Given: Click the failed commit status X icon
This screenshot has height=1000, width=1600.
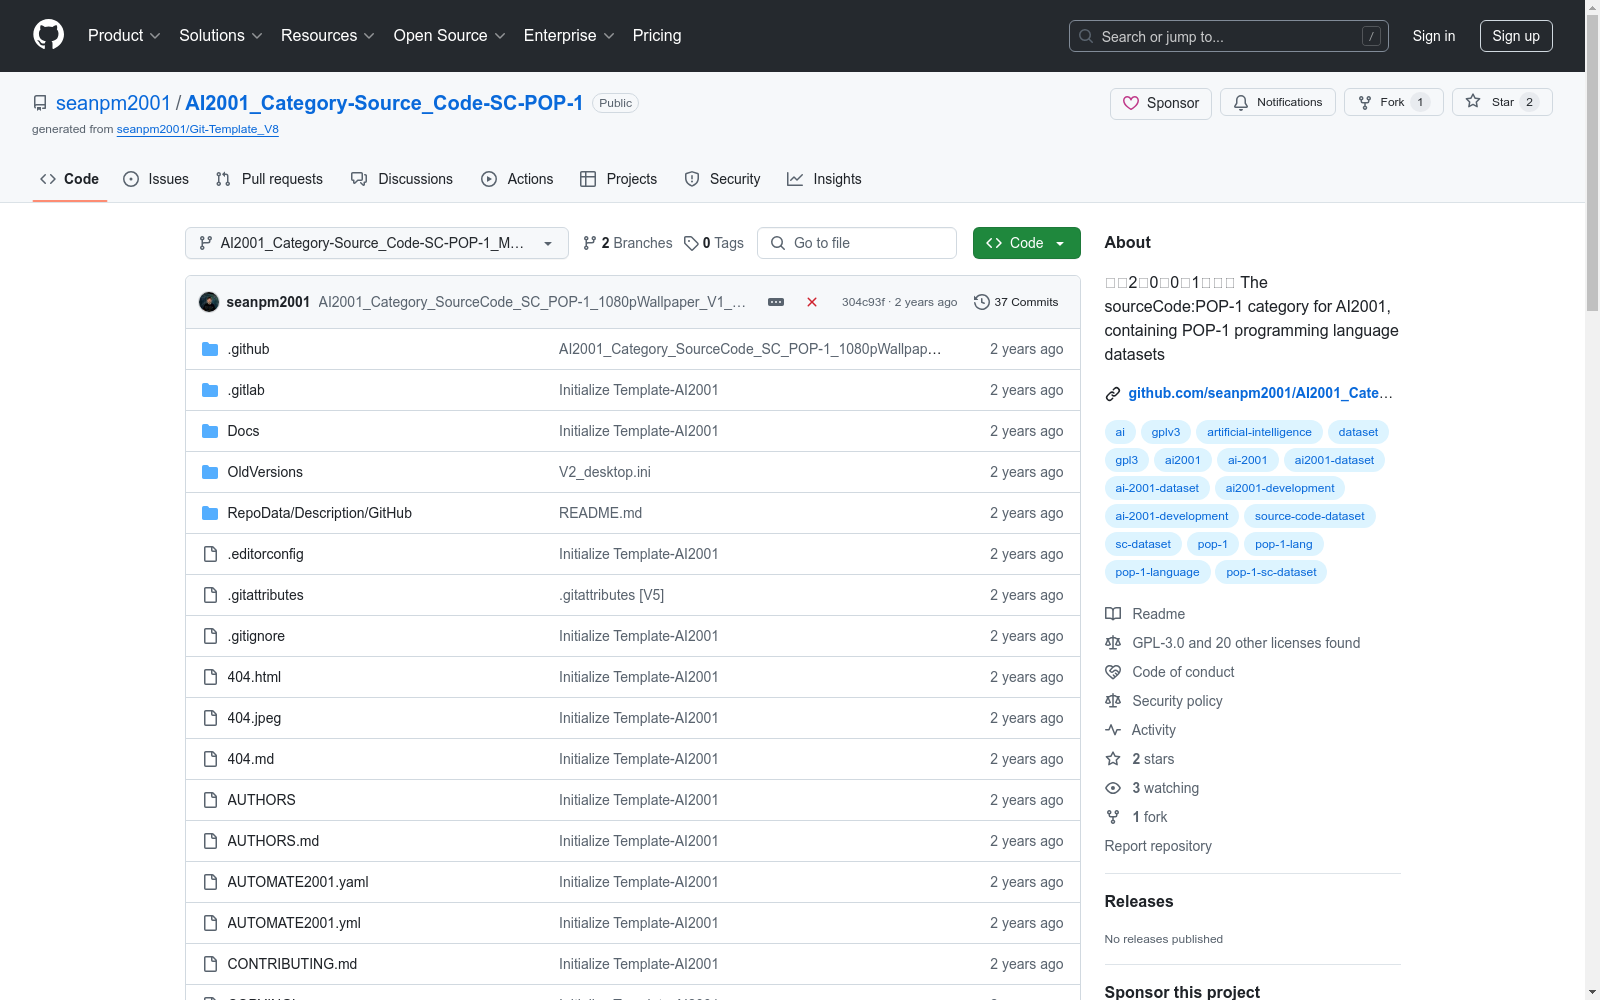Looking at the screenshot, I should [812, 302].
